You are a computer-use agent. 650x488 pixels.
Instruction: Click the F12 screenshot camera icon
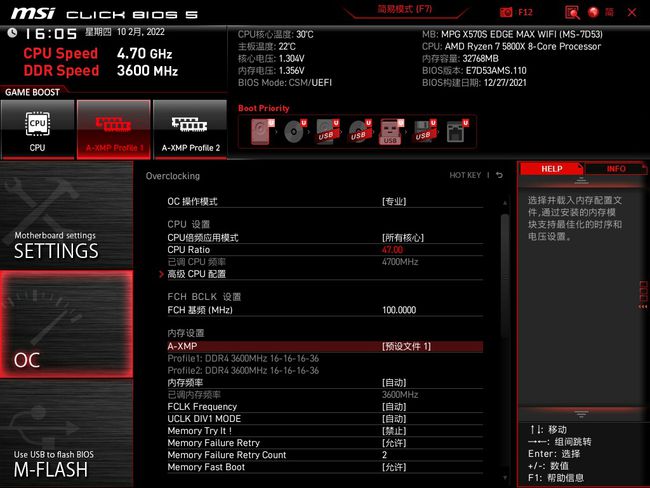click(x=506, y=12)
